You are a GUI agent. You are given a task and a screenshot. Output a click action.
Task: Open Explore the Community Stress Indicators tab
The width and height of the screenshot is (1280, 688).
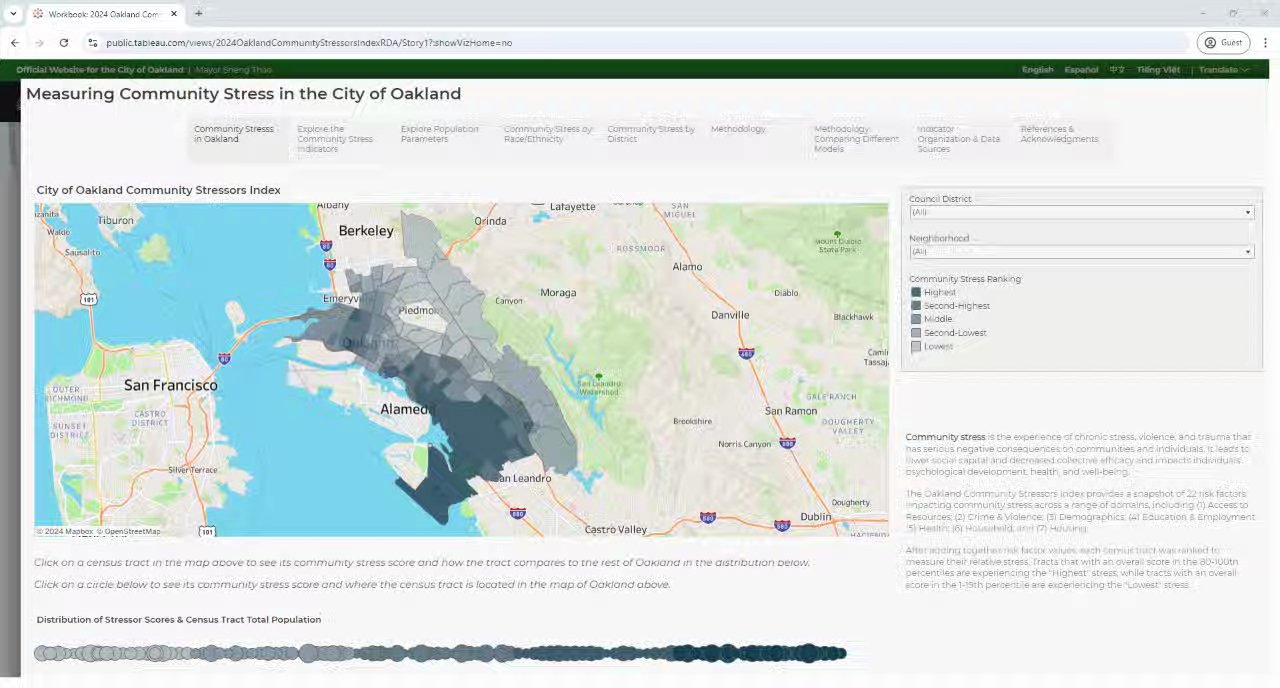point(341,139)
